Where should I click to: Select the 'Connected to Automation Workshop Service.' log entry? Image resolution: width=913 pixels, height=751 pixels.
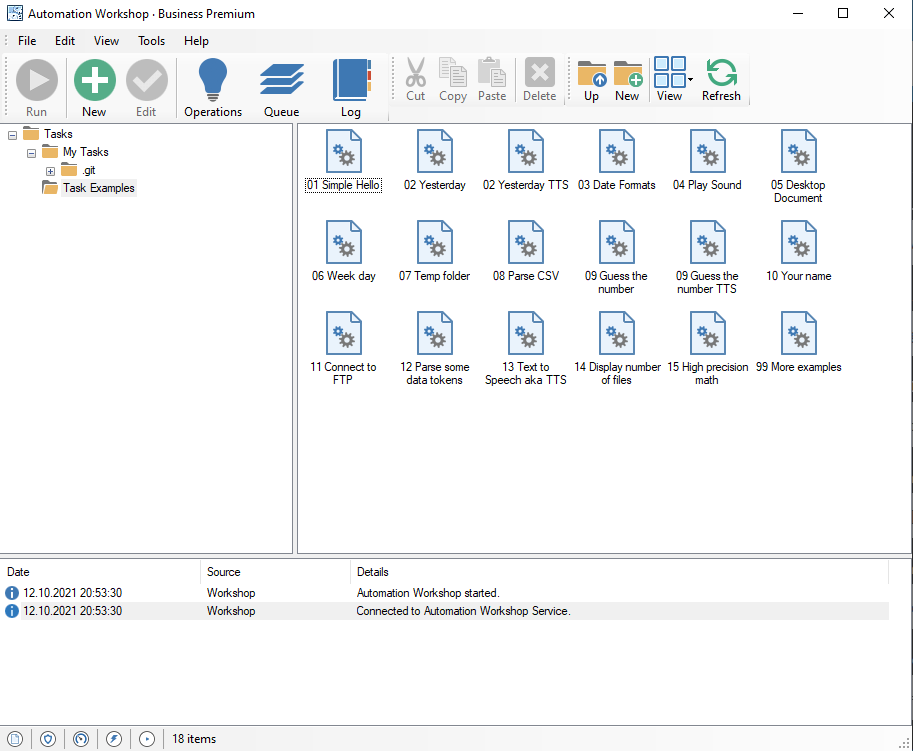(446, 611)
